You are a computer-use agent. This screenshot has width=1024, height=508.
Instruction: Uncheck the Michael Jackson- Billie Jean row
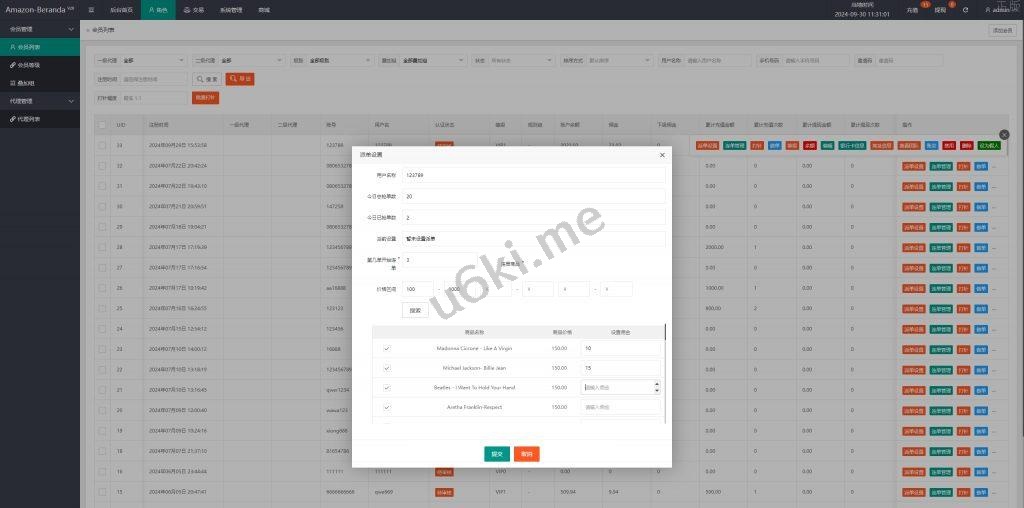pyautogui.click(x=386, y=368)
